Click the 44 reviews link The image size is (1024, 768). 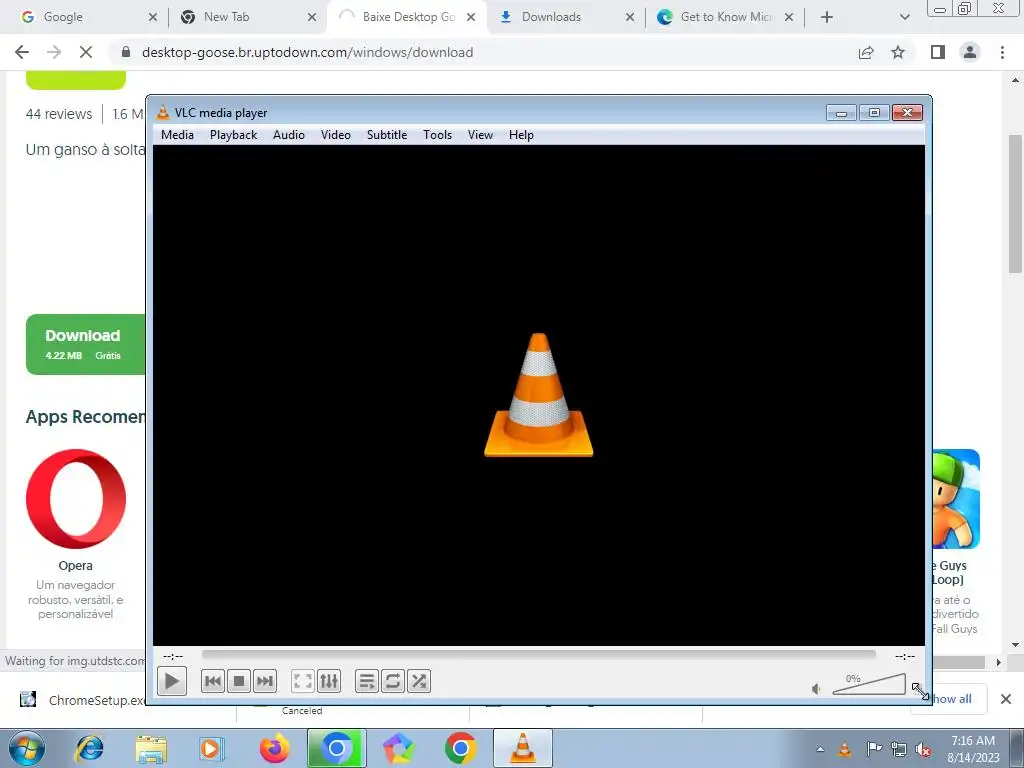(x=59, y=114)
